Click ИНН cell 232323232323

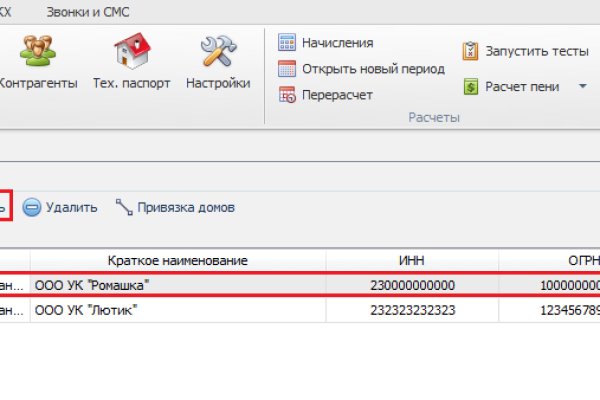[x=411, y=310]
